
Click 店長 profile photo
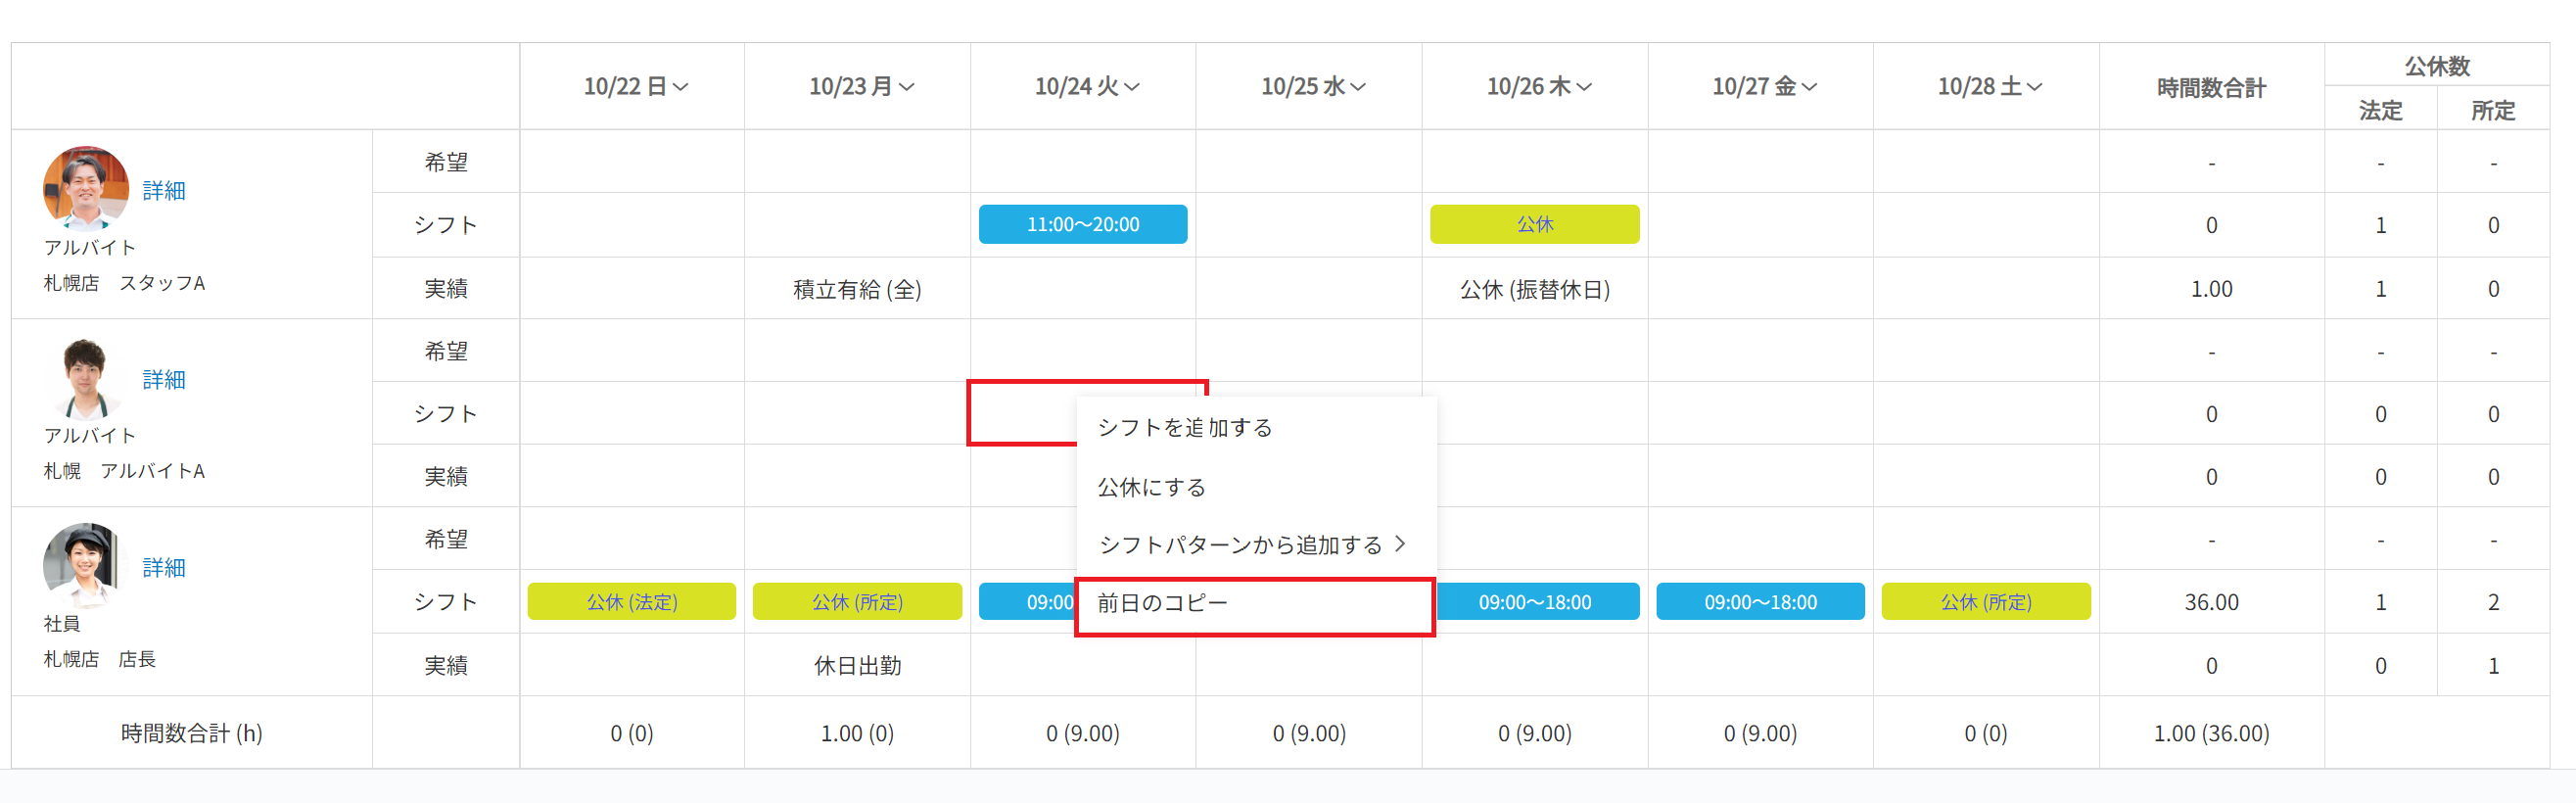[82, 564]
